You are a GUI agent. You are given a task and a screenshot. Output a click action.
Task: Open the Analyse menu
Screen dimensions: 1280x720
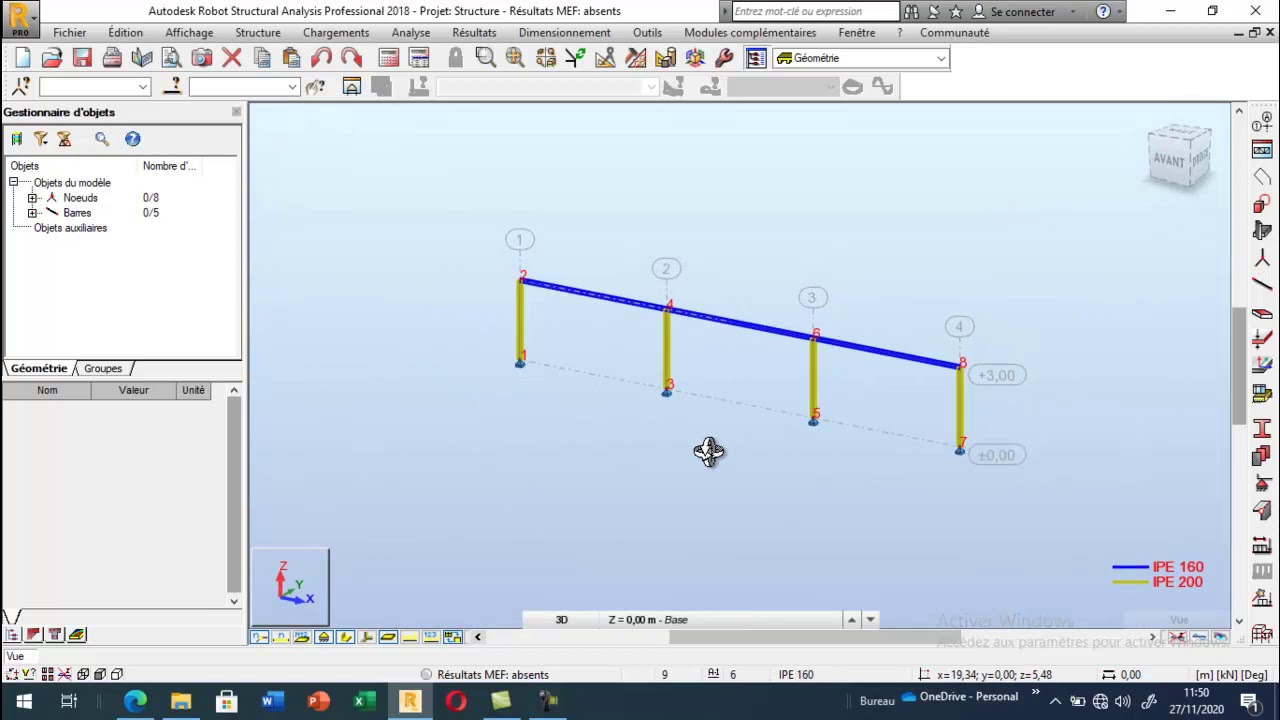pos(411,32)
